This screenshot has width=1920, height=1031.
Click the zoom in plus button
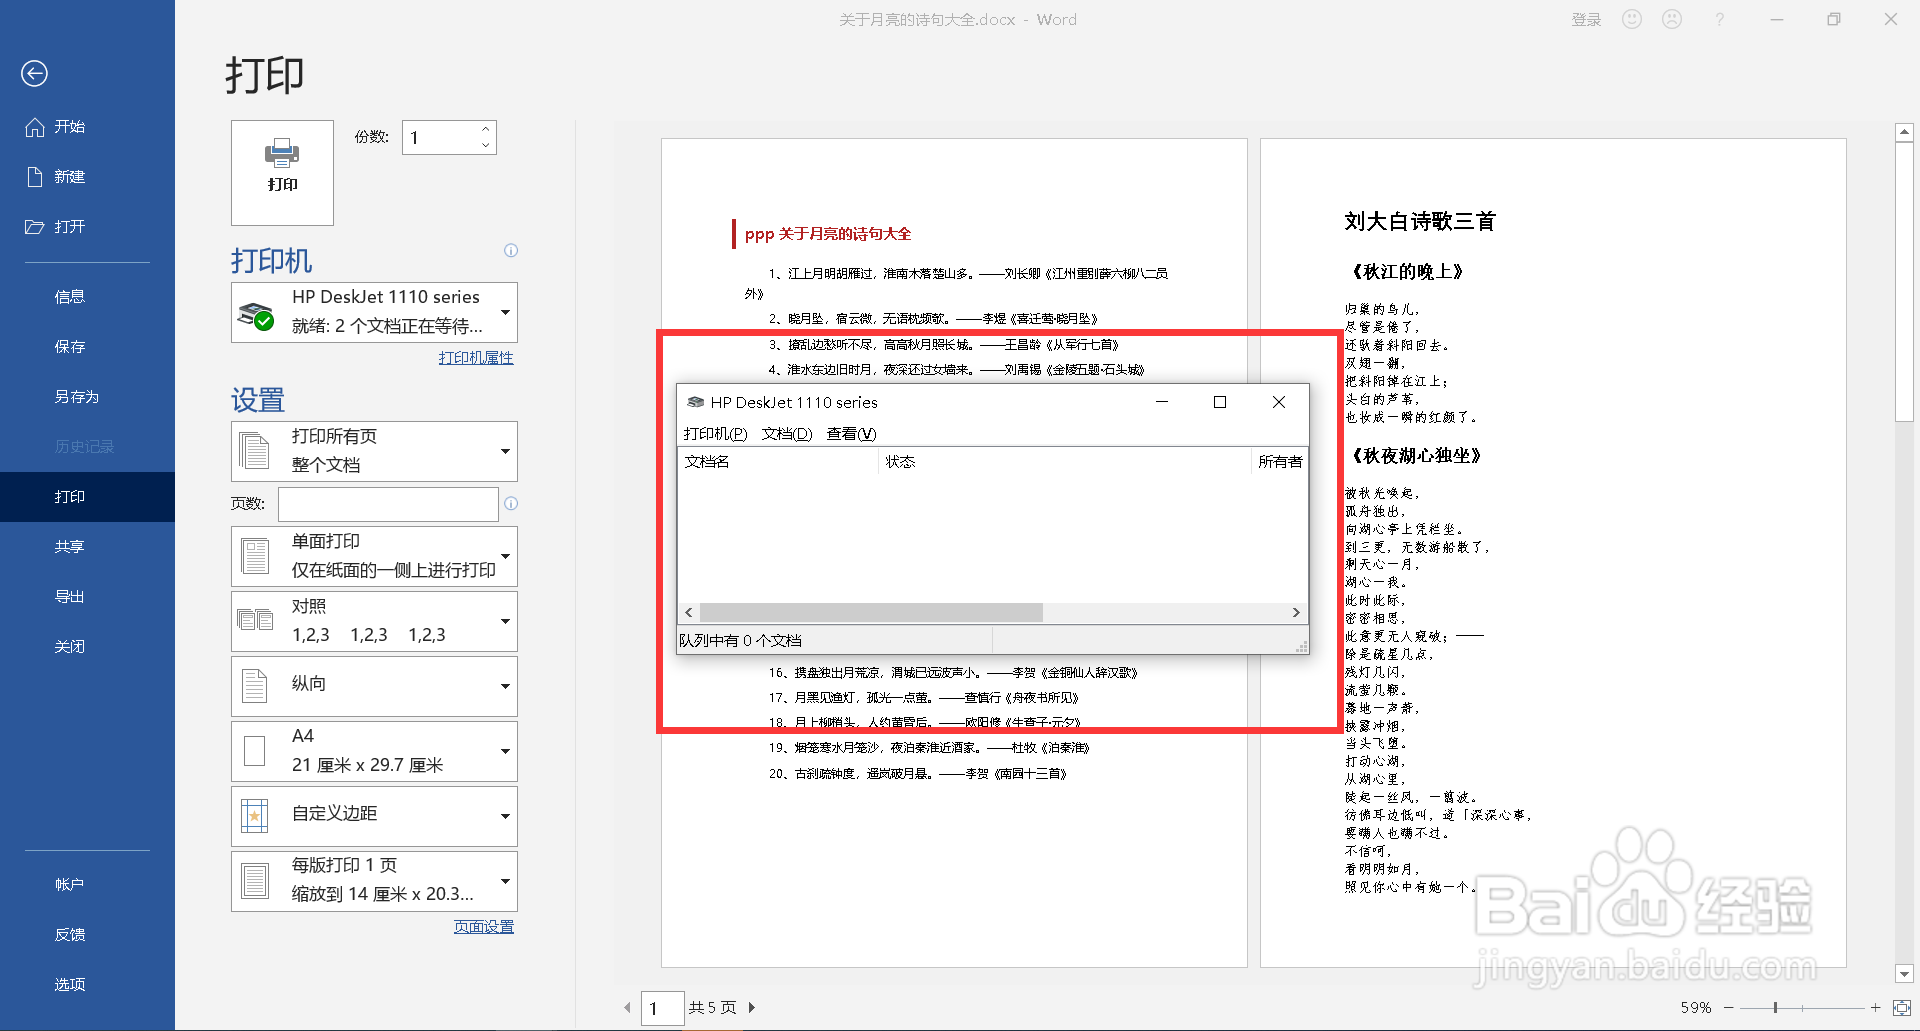click(1875, 1008)
